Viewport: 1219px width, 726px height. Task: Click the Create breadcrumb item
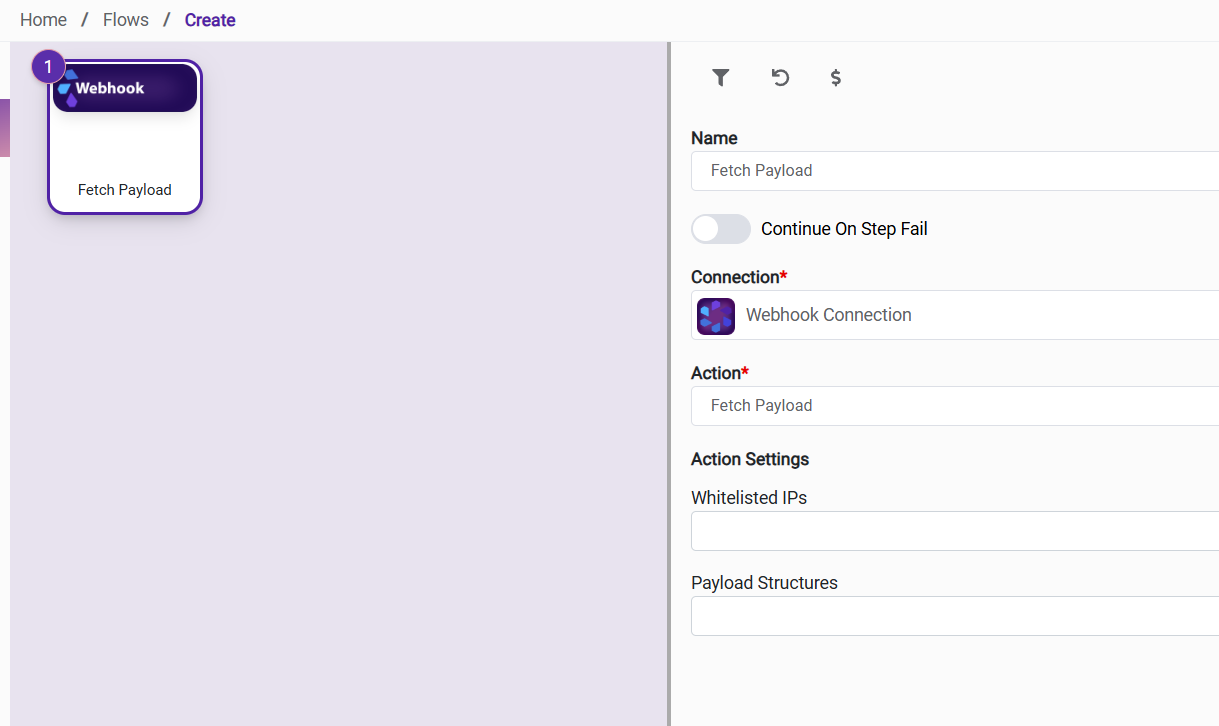[210, 20]
